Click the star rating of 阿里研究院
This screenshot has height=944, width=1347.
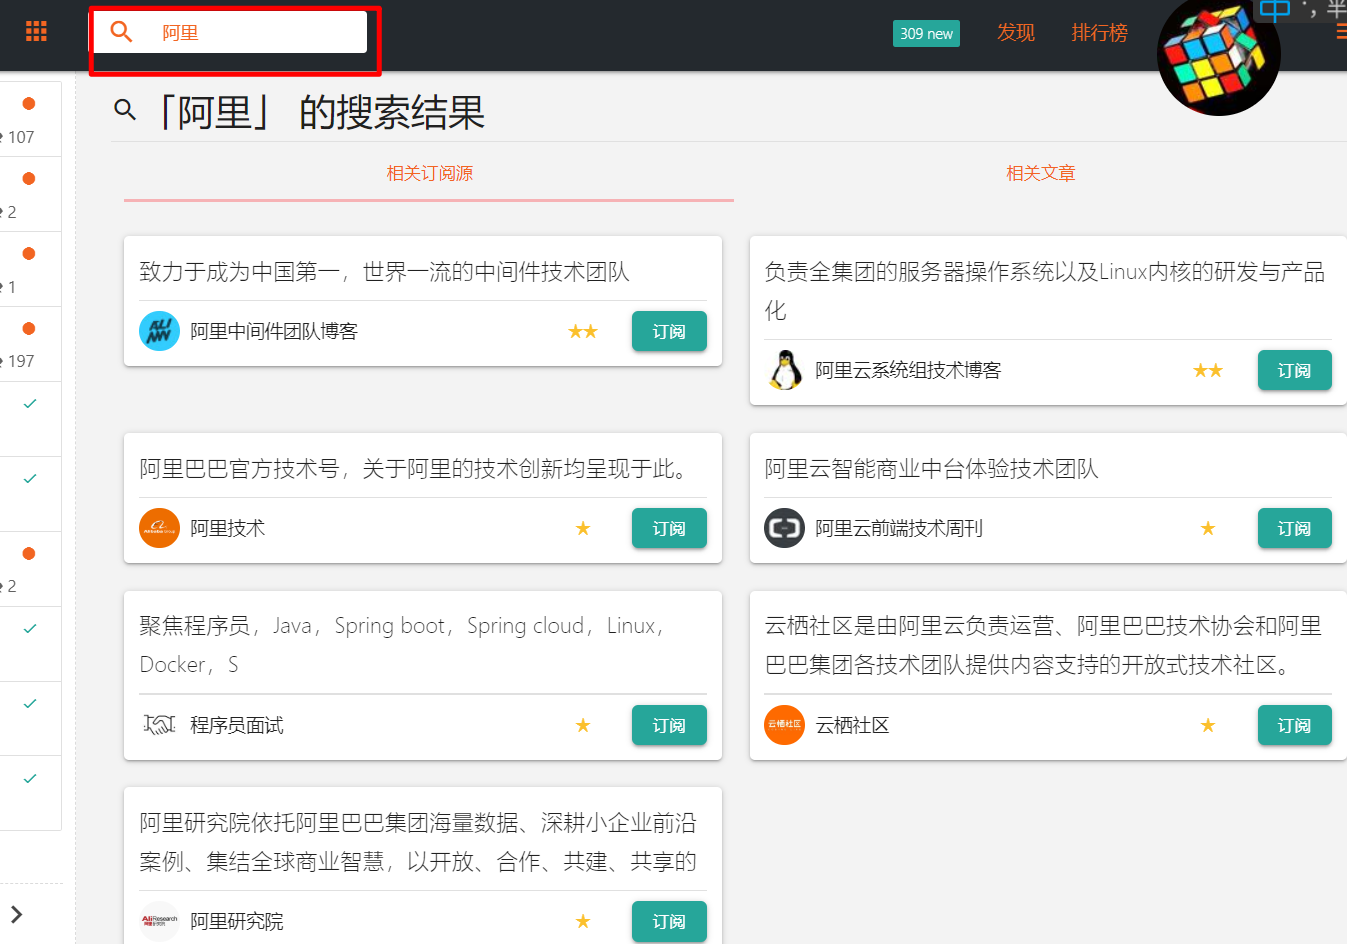tap(583, 921)
